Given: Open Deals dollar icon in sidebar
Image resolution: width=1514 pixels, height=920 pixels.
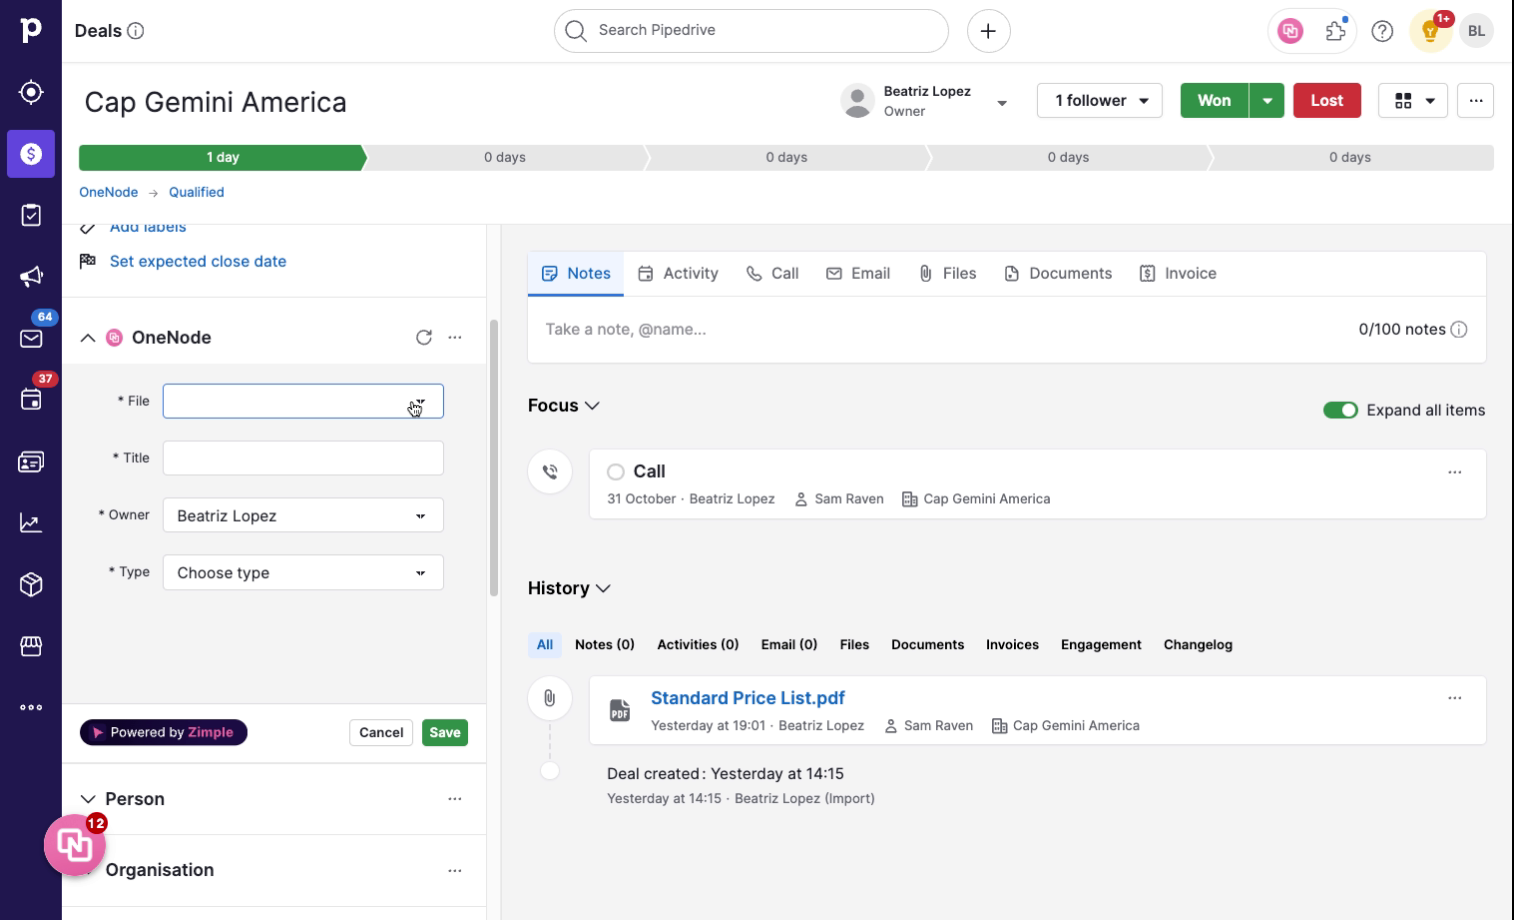Looking at the screenshot, I should 31,154.
